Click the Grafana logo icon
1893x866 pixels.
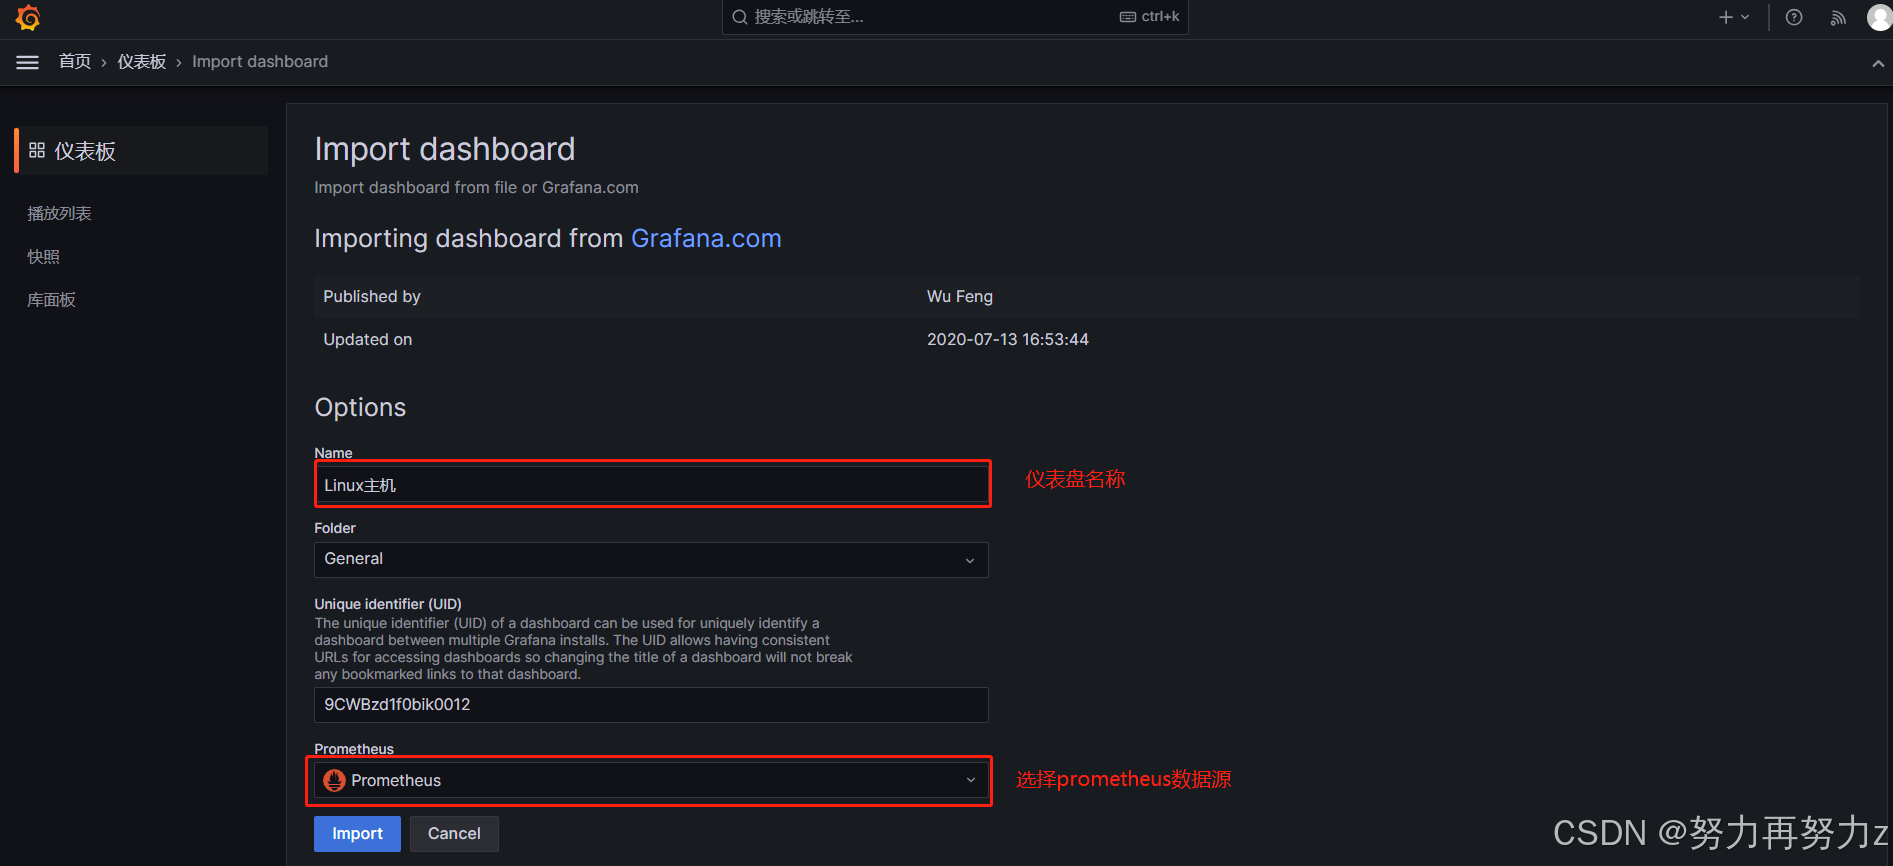tap(28, 17)
